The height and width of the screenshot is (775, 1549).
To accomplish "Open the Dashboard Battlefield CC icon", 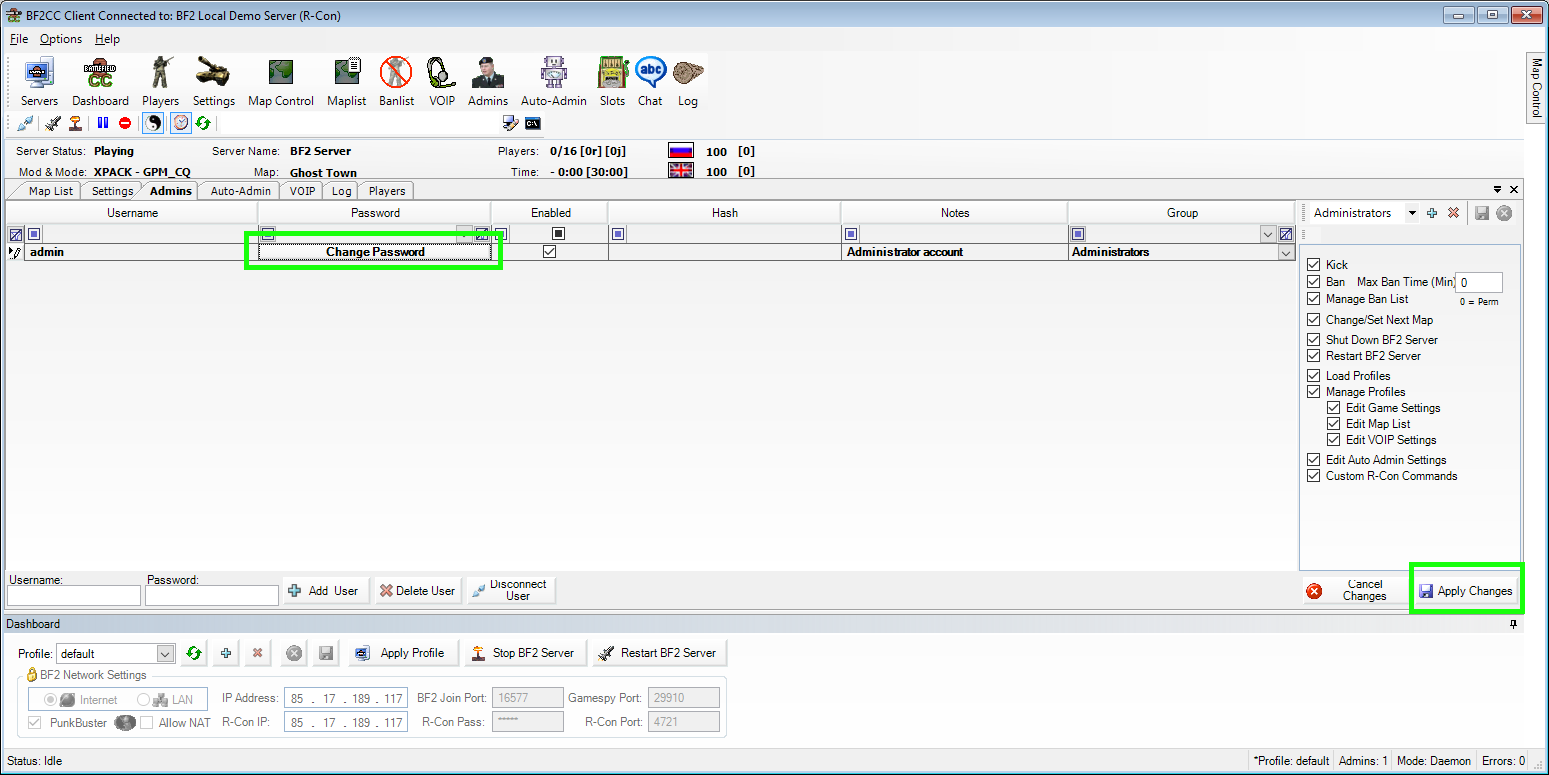I will pos(100,82).
